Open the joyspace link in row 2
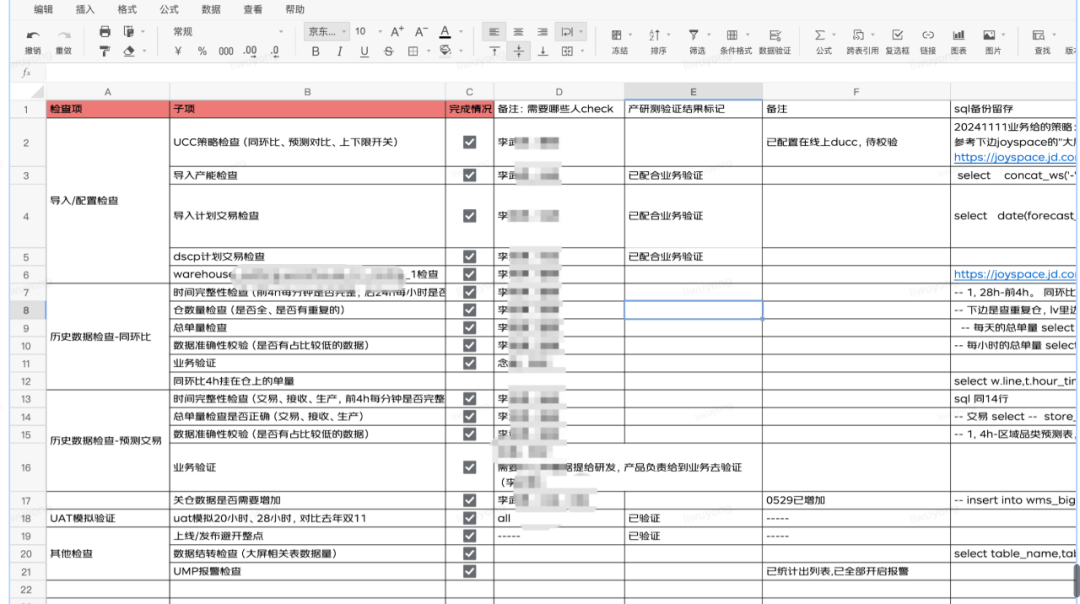 click(1014, 157)
